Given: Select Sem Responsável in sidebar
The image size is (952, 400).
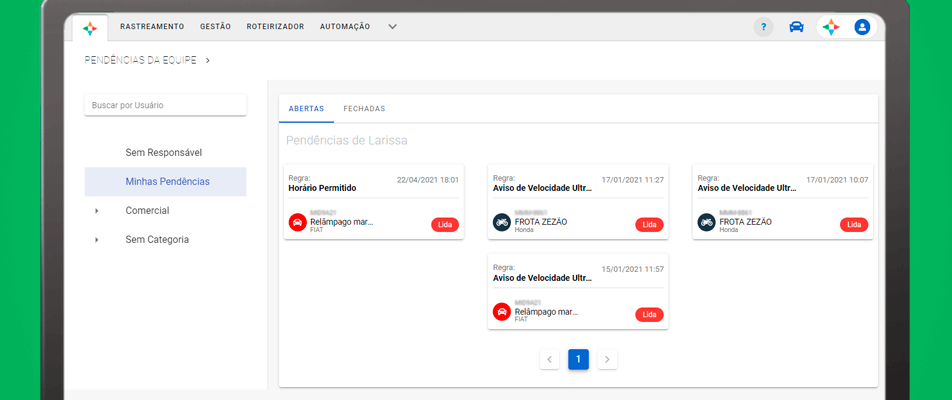Looking at the screenshot, I should [164, 152].
